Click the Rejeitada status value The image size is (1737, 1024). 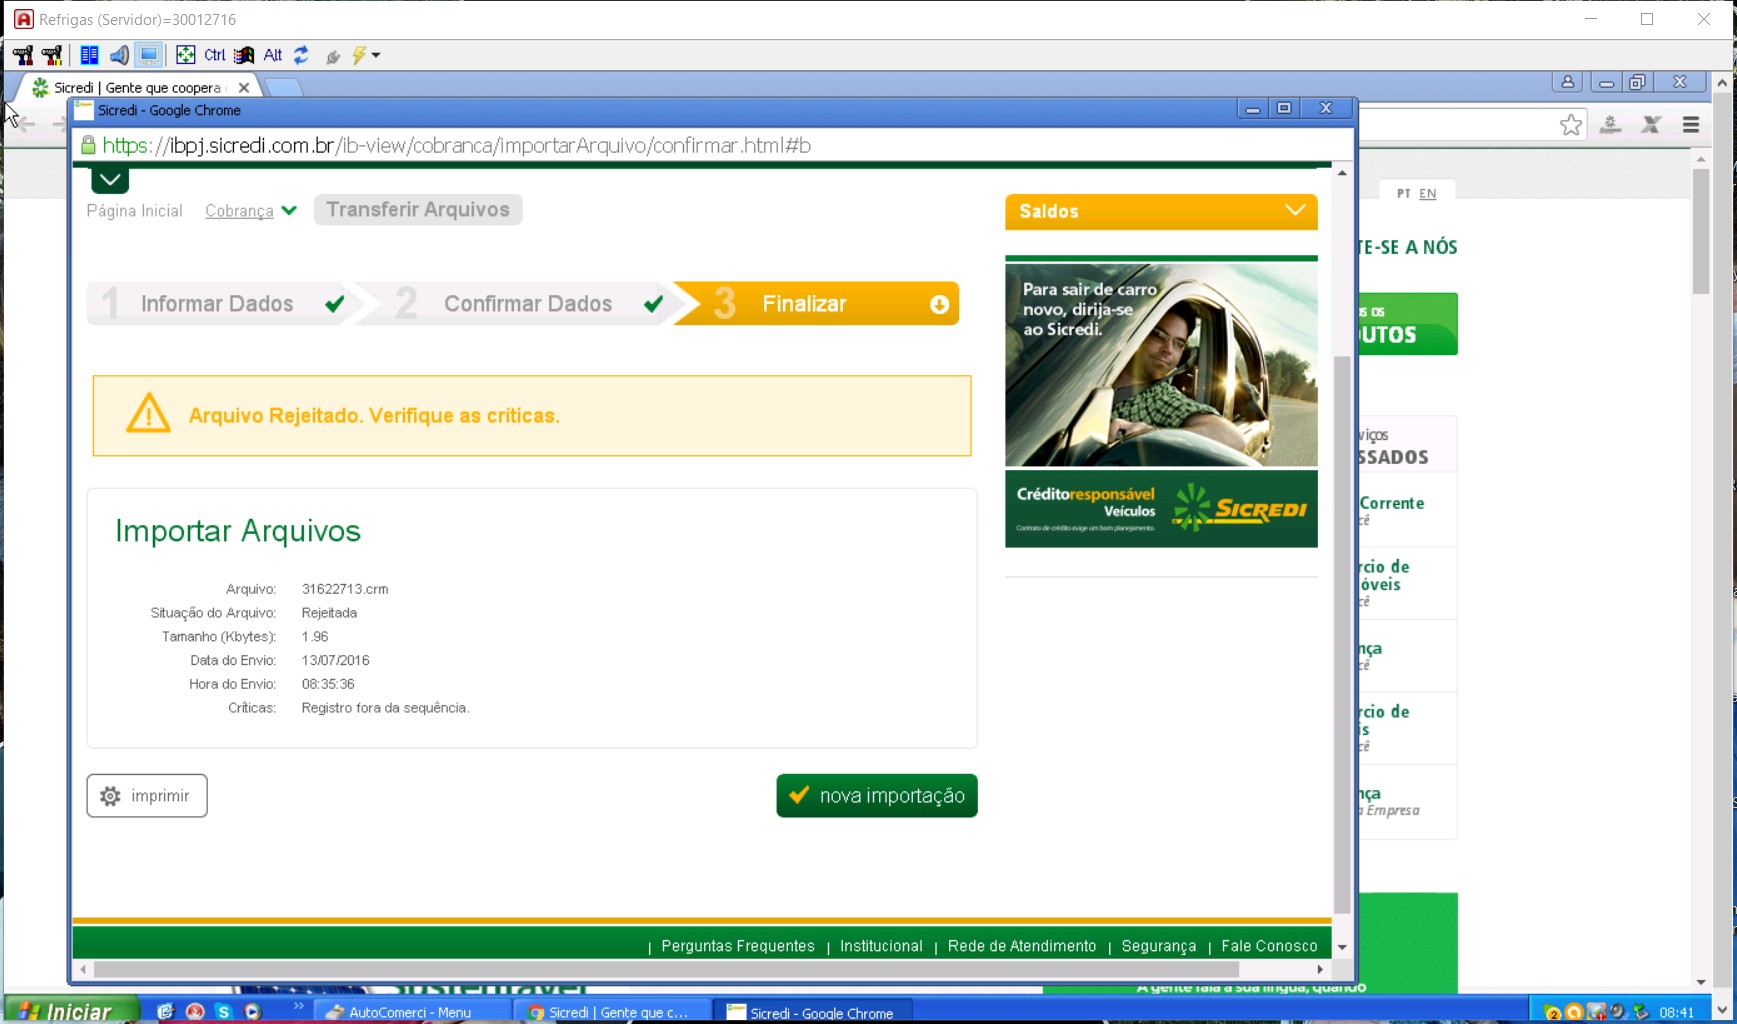(x=329, y=613)
